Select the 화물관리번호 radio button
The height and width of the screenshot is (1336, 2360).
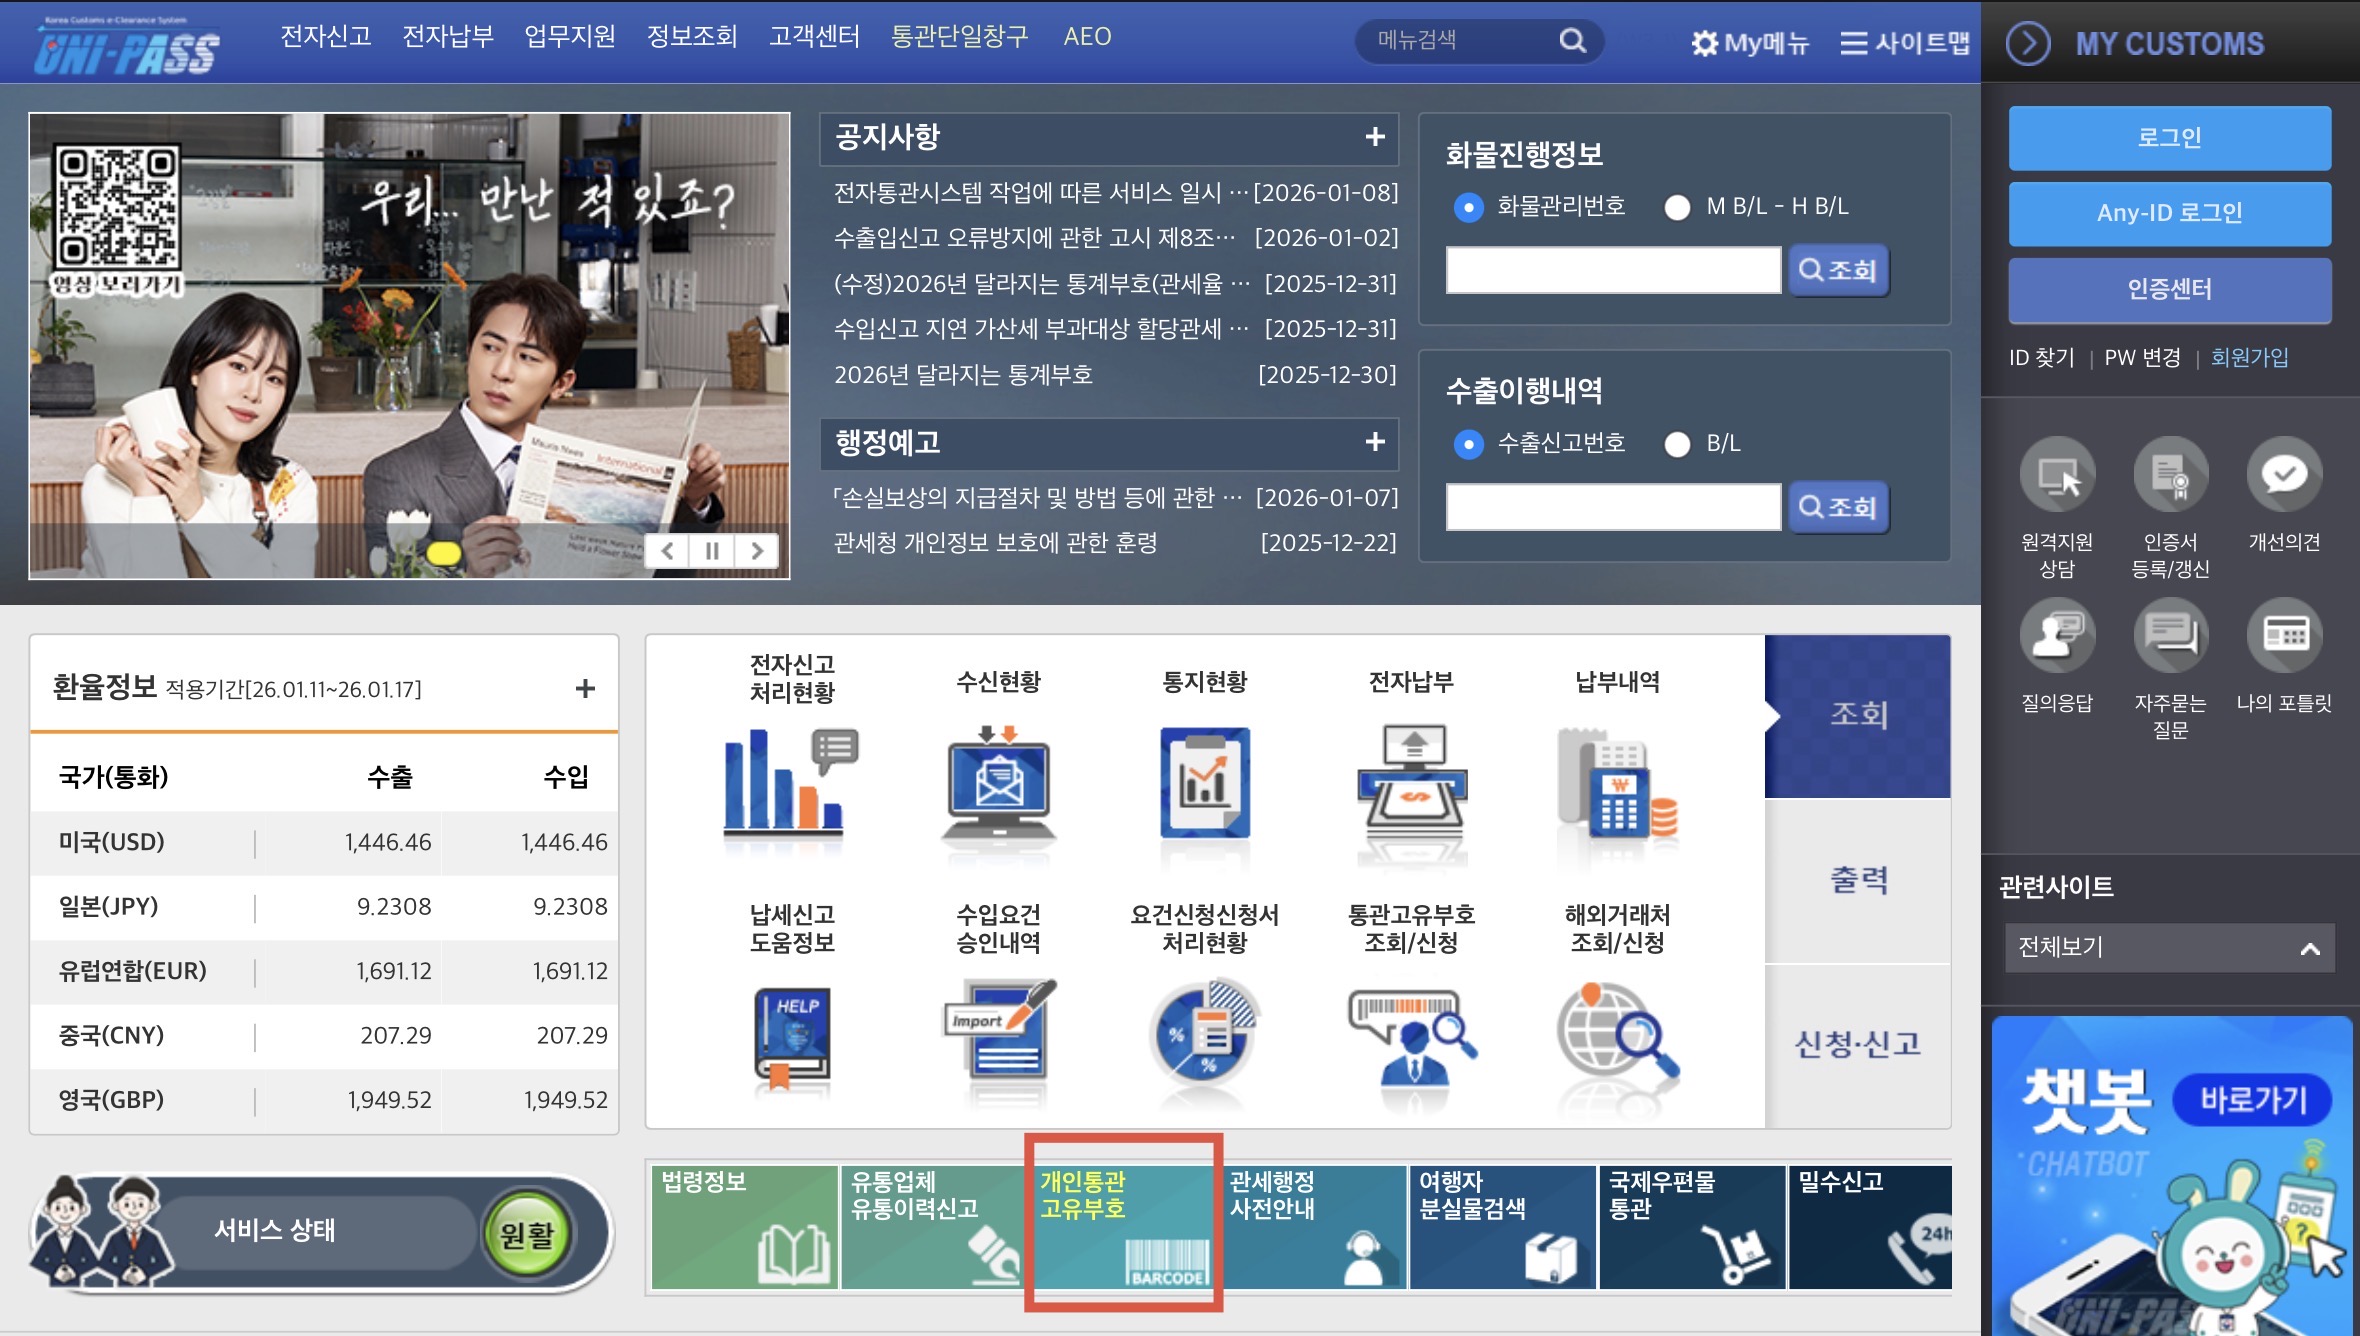[x=1468, y=207]
